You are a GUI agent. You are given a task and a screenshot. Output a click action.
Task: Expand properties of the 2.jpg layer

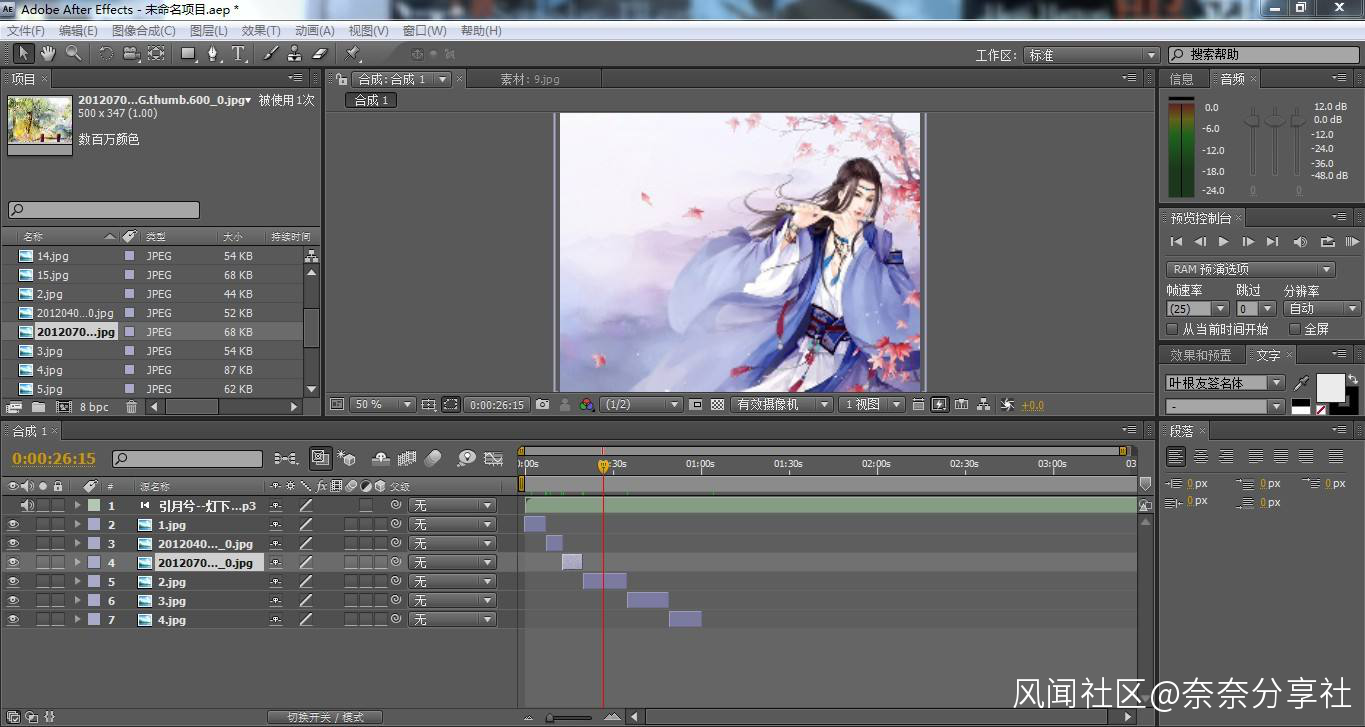coord(77,582)
